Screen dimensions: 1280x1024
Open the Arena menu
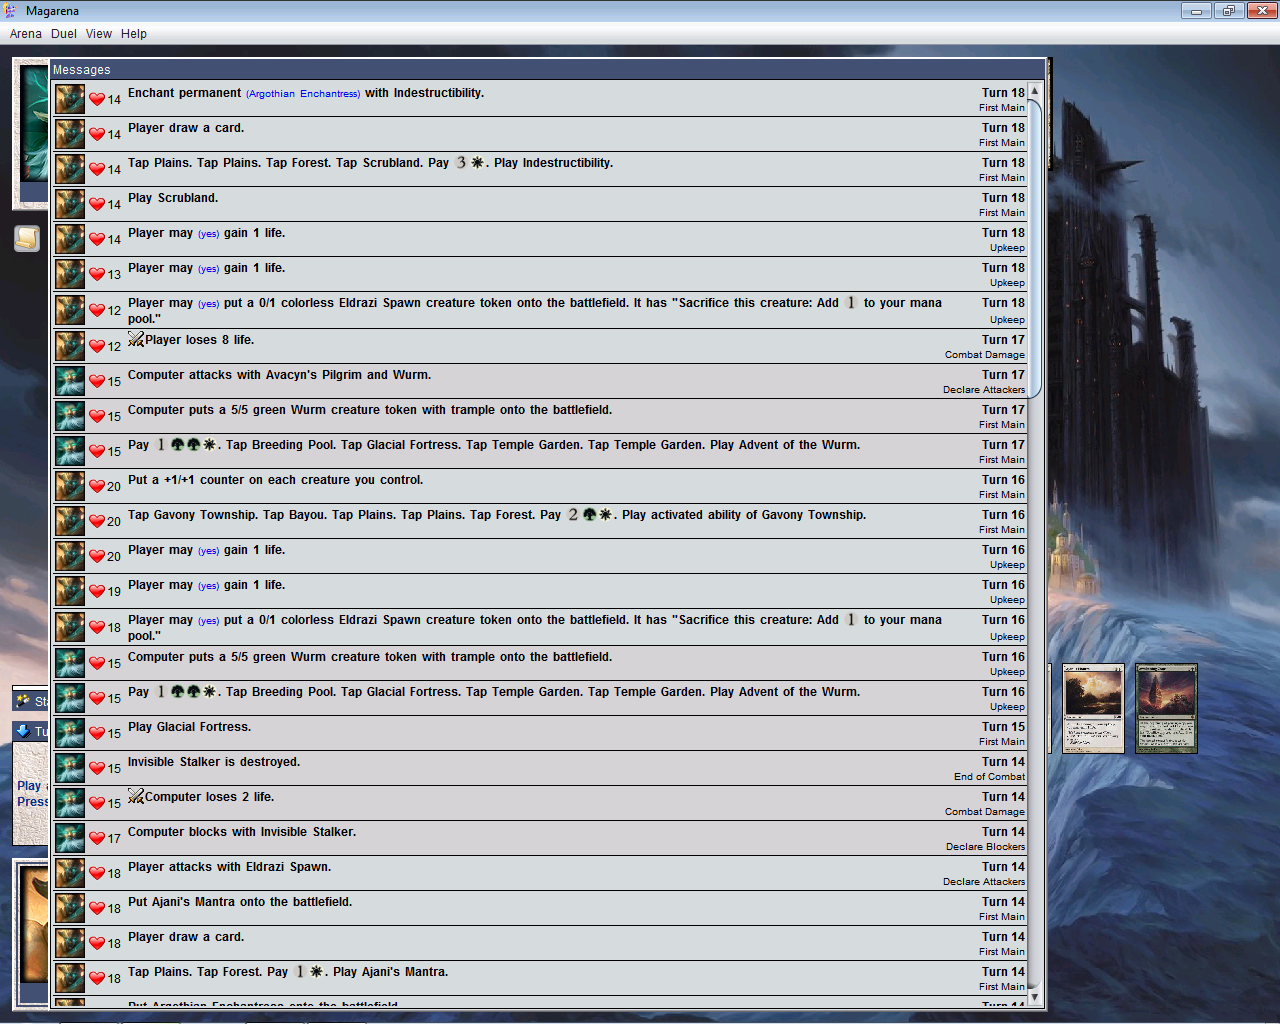[x=26, y=34]
